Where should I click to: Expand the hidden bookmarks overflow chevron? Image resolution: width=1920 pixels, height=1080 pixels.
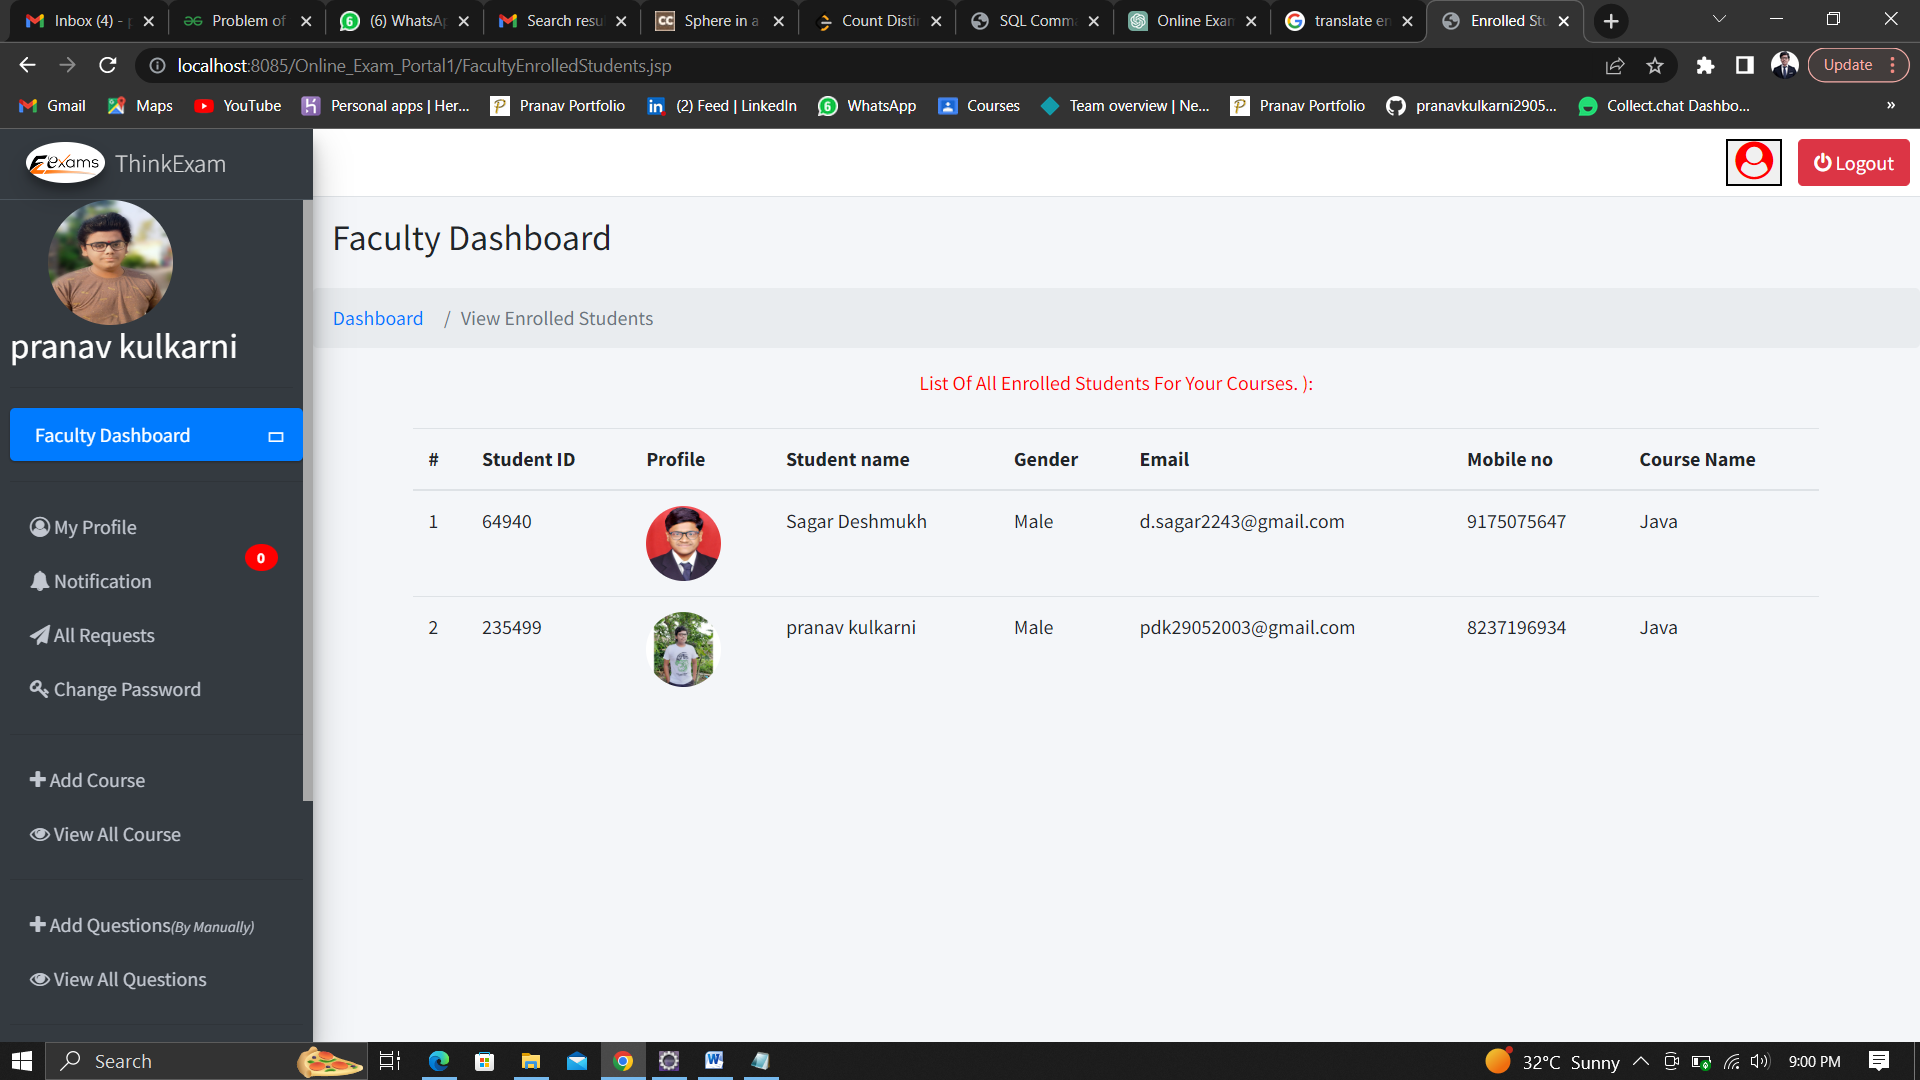click(1890, 105)
